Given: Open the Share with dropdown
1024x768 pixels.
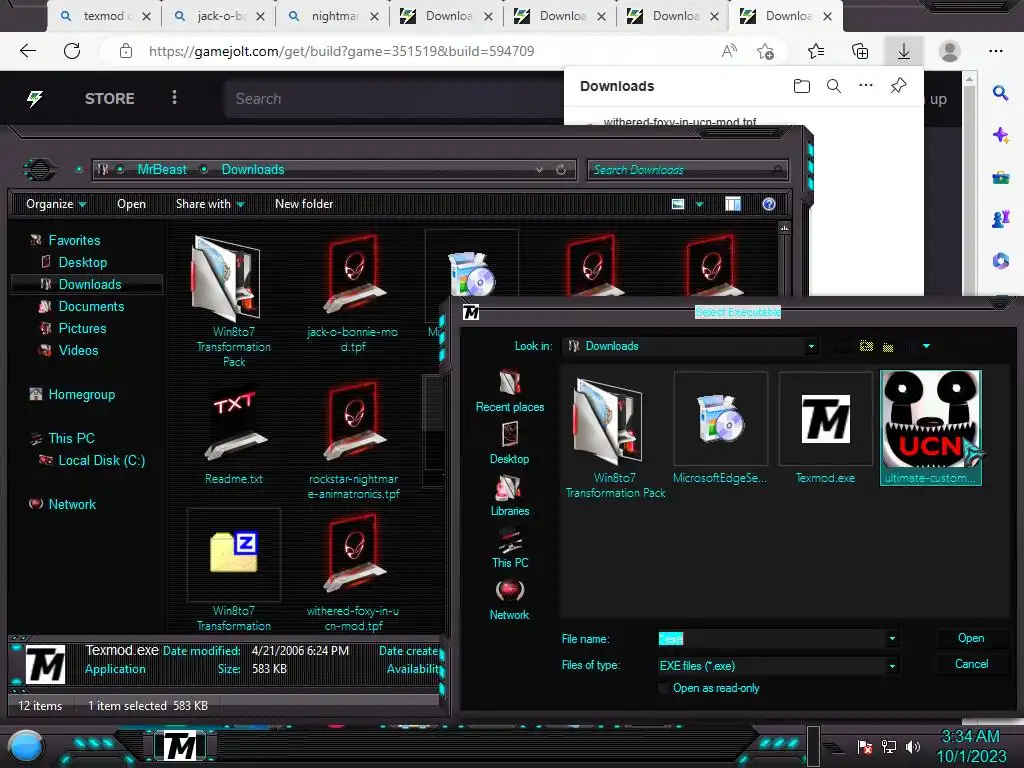Looking at the screenshot, I should coord(210,204).
